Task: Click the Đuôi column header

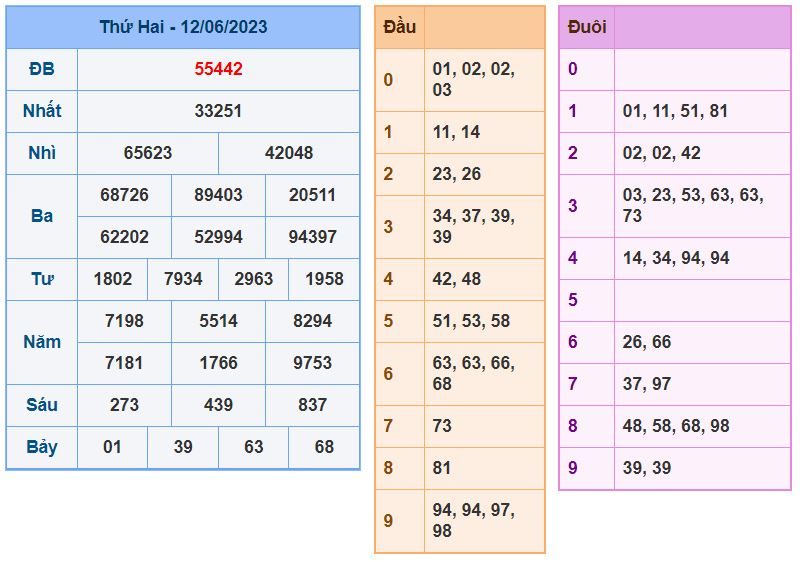Action: 587,27
